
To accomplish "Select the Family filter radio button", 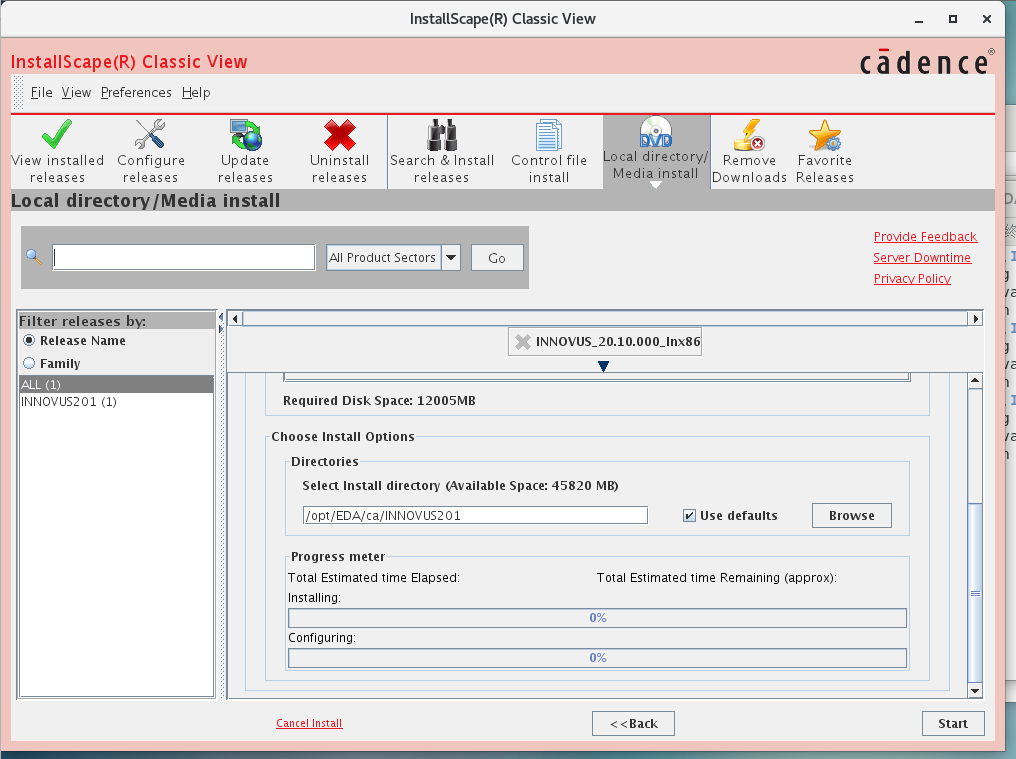I will [29, 364].
